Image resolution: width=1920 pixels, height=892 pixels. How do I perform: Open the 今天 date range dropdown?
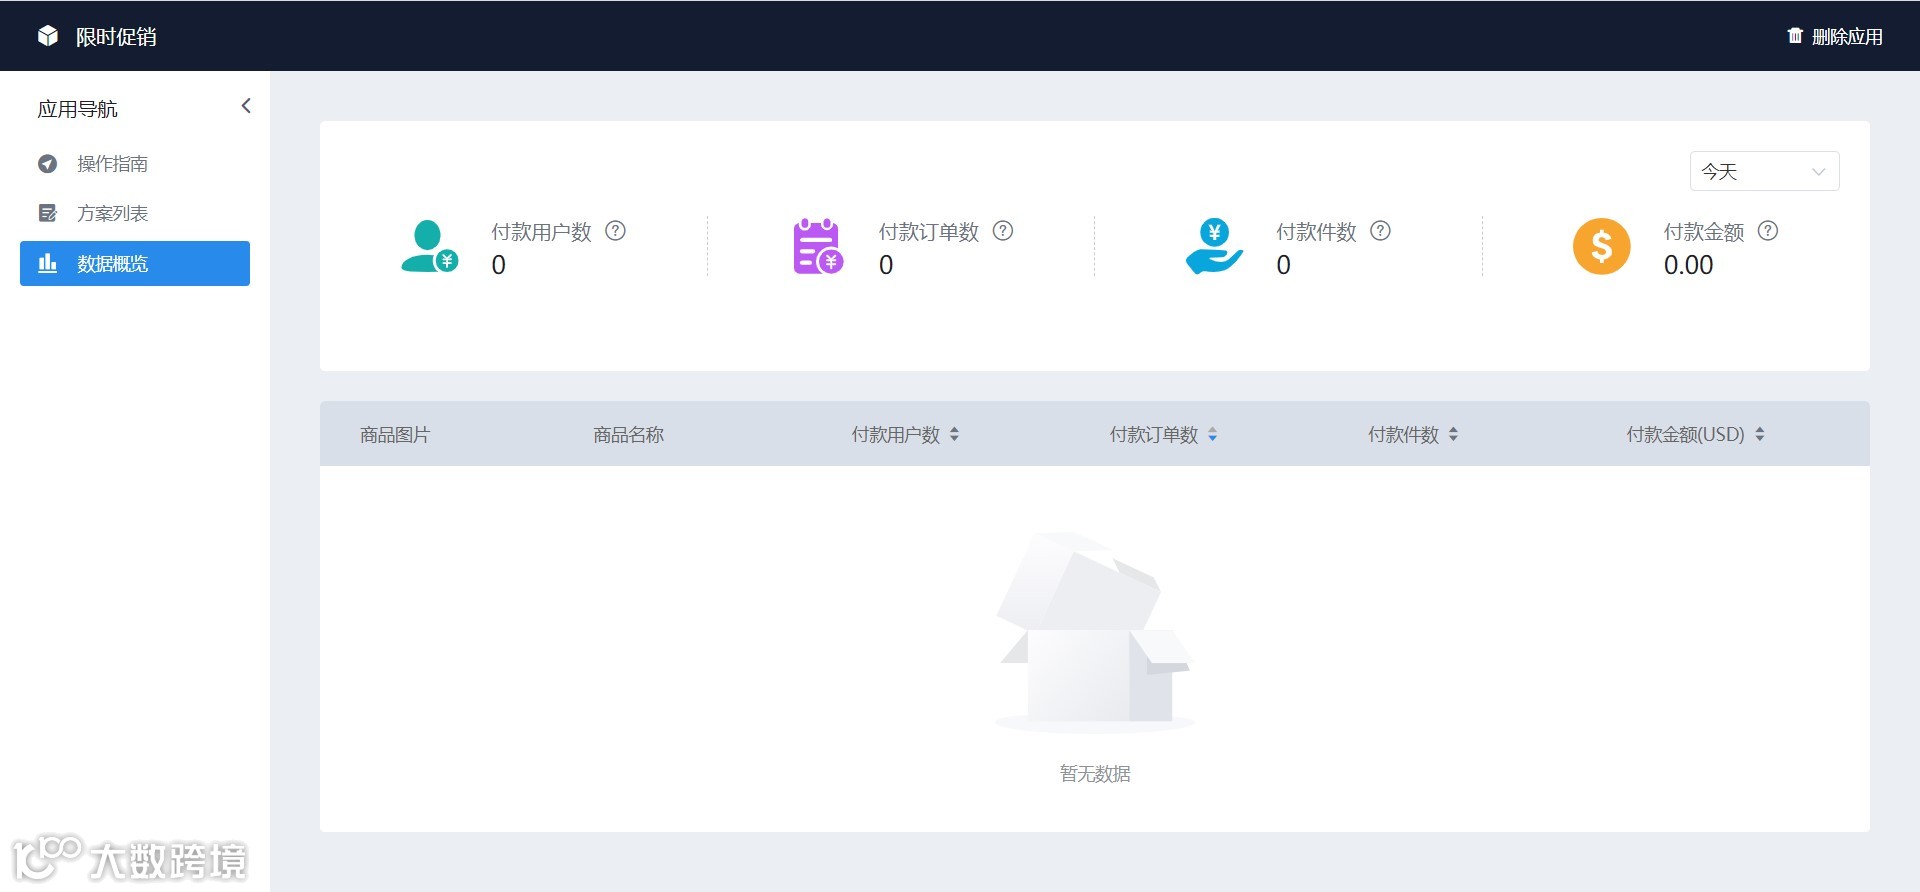tap(1764, 171)
